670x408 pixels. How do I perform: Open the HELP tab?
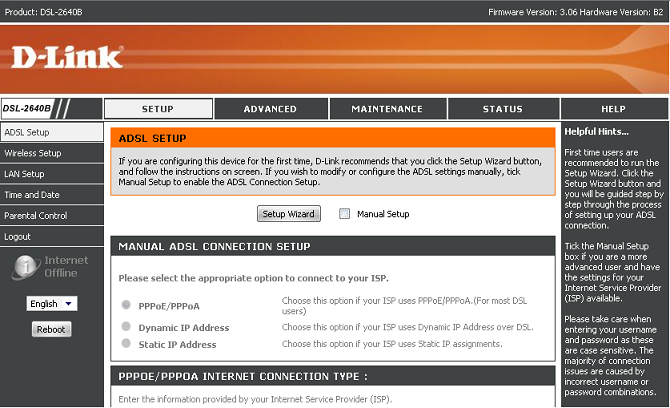(x=614, y=109)
